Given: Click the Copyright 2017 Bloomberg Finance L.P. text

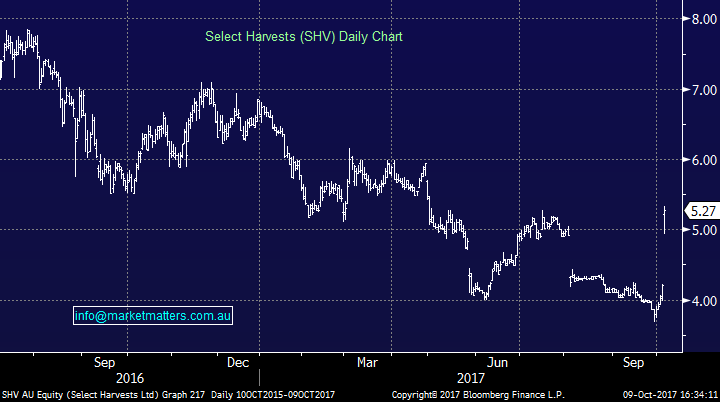Looking at the screenshot, I should click(x=478, y=395).
